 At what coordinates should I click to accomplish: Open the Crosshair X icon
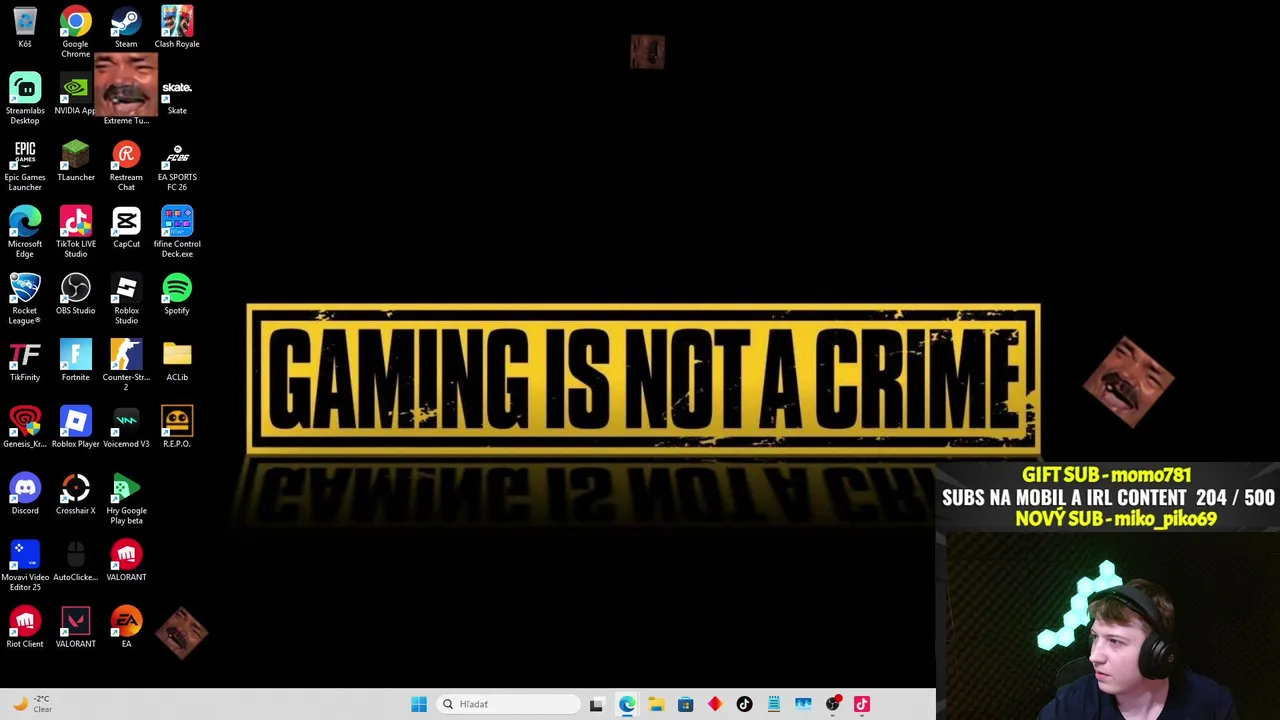pos(75,495)
